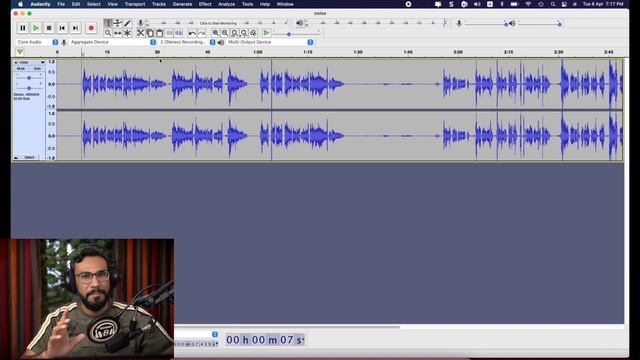The width and height of the screenshot is (640, 360).
Task: Skip to end of the track
Action: point(75,28)
